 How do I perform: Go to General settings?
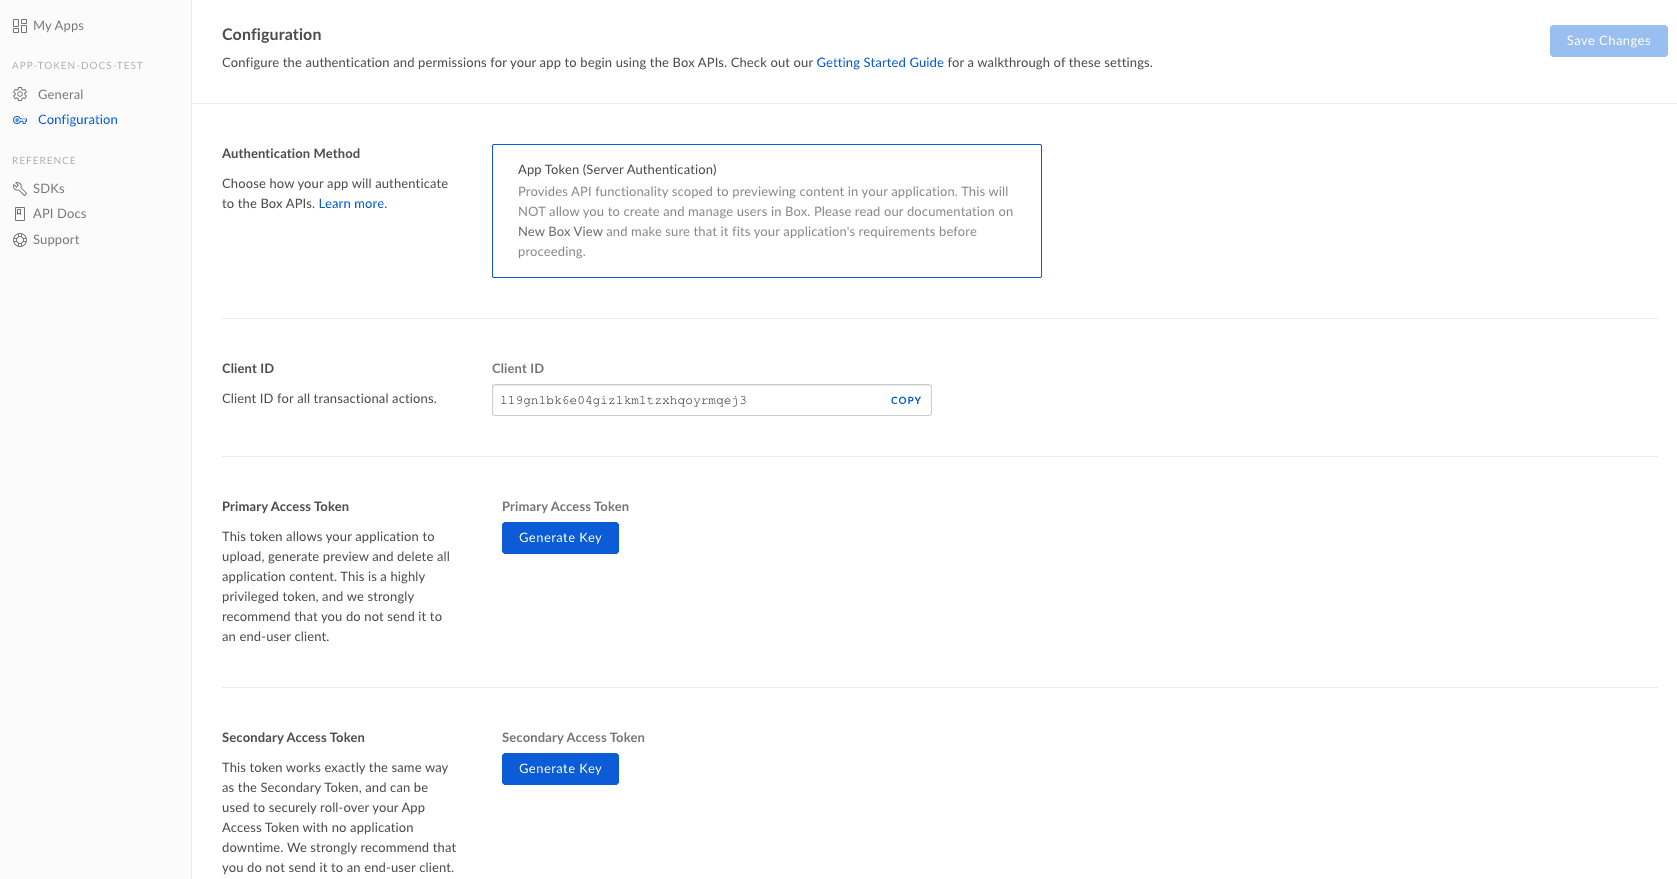tap(60, 94)
